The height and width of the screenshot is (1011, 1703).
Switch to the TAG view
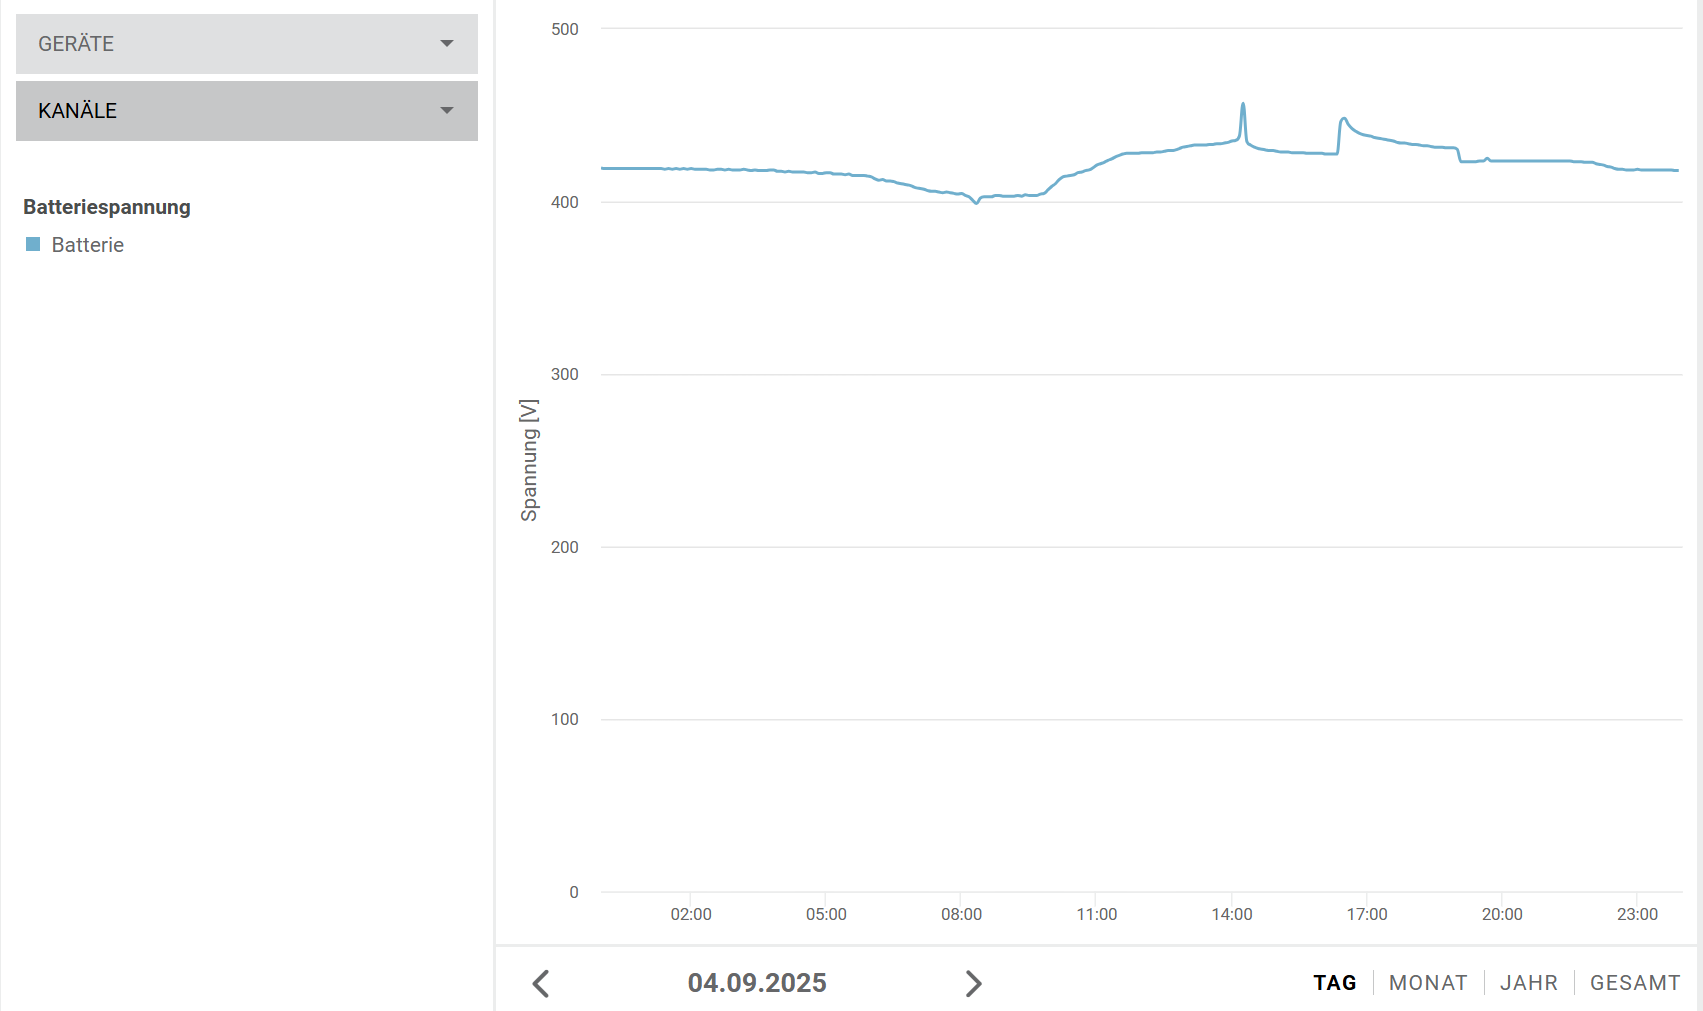tap(1334, 983)
